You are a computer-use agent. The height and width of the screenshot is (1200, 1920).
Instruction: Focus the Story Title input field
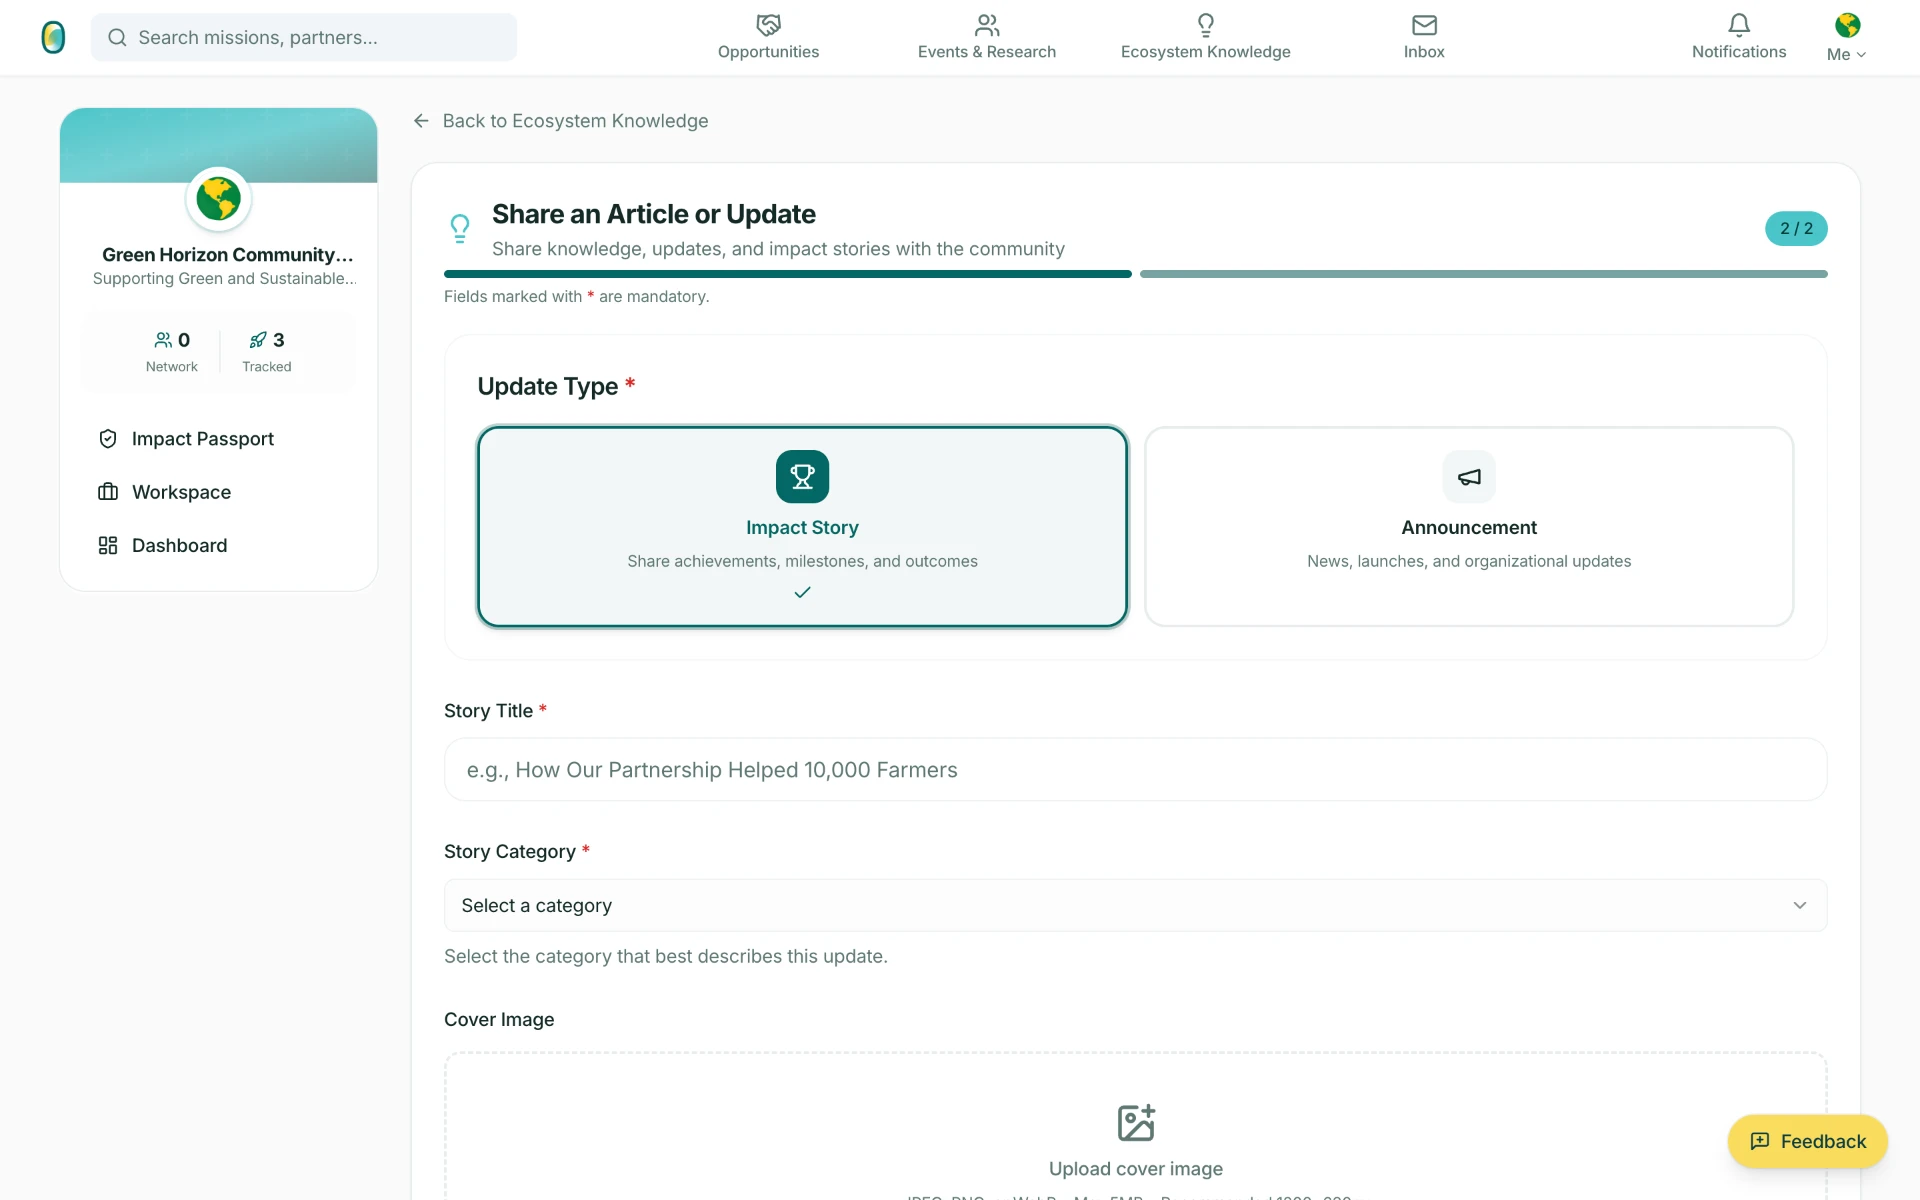(x=1135, y=770)
